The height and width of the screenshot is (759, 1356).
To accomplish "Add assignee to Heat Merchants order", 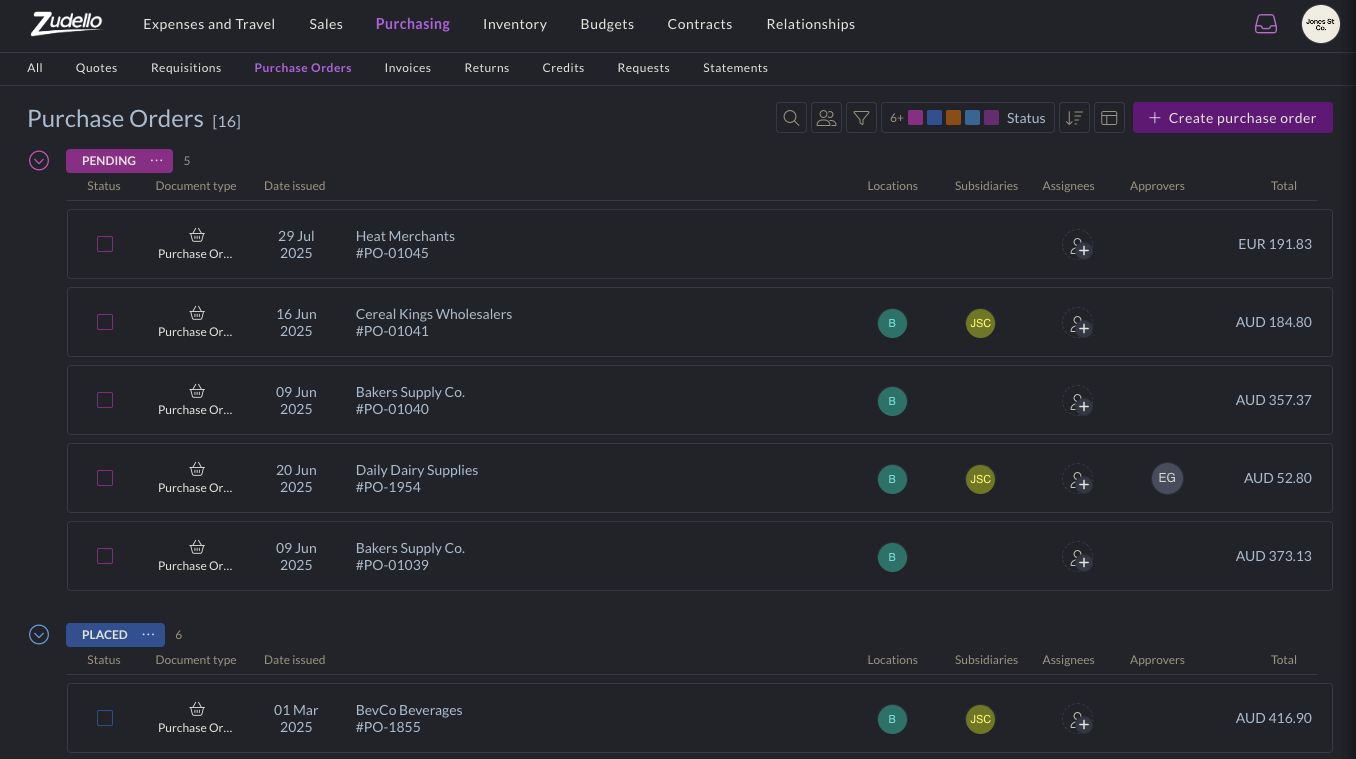I will point(1078,246).
